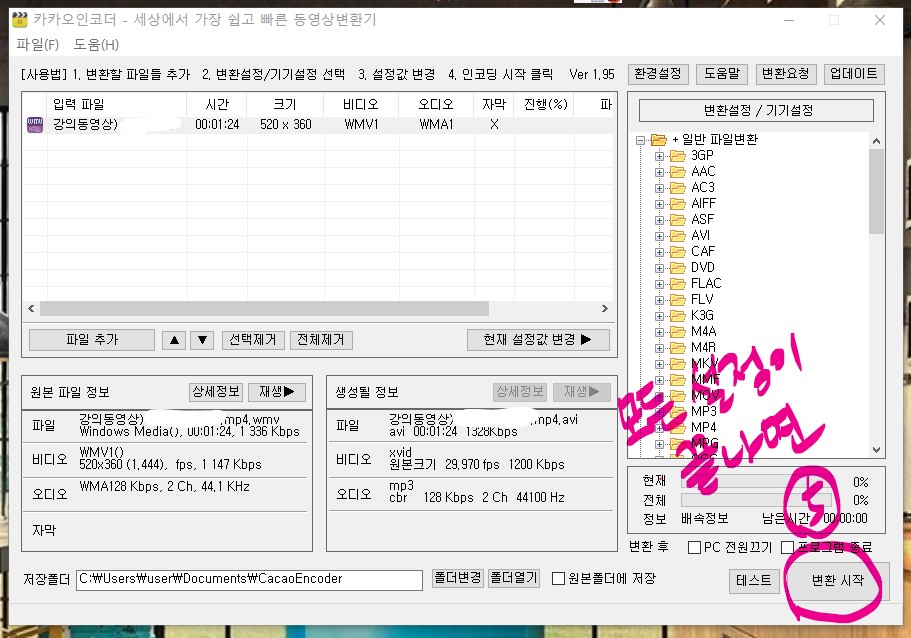Viewport: 911px width, 638px height.
Task: Open the 도움(H) menu
Action: coord(96,45)
